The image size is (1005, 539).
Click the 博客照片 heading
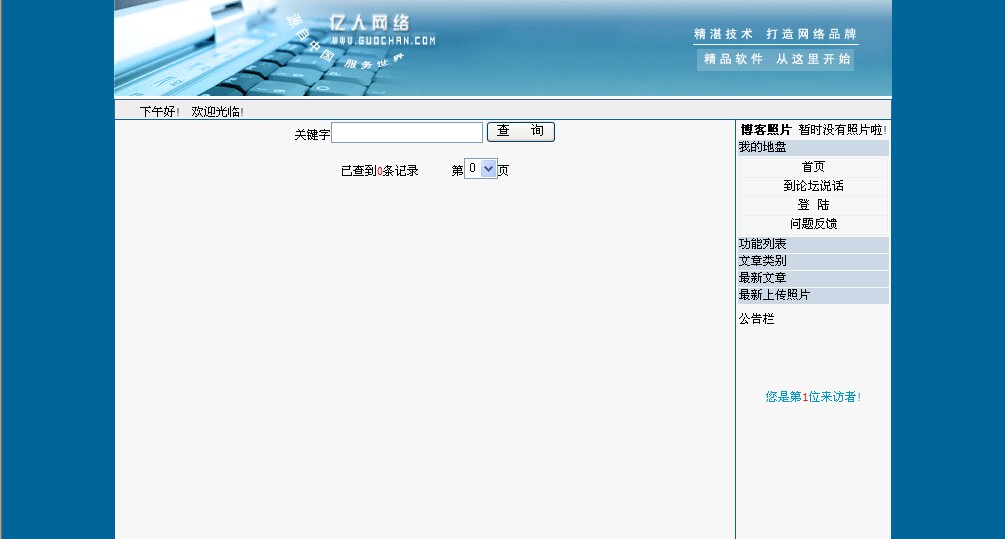766,130
